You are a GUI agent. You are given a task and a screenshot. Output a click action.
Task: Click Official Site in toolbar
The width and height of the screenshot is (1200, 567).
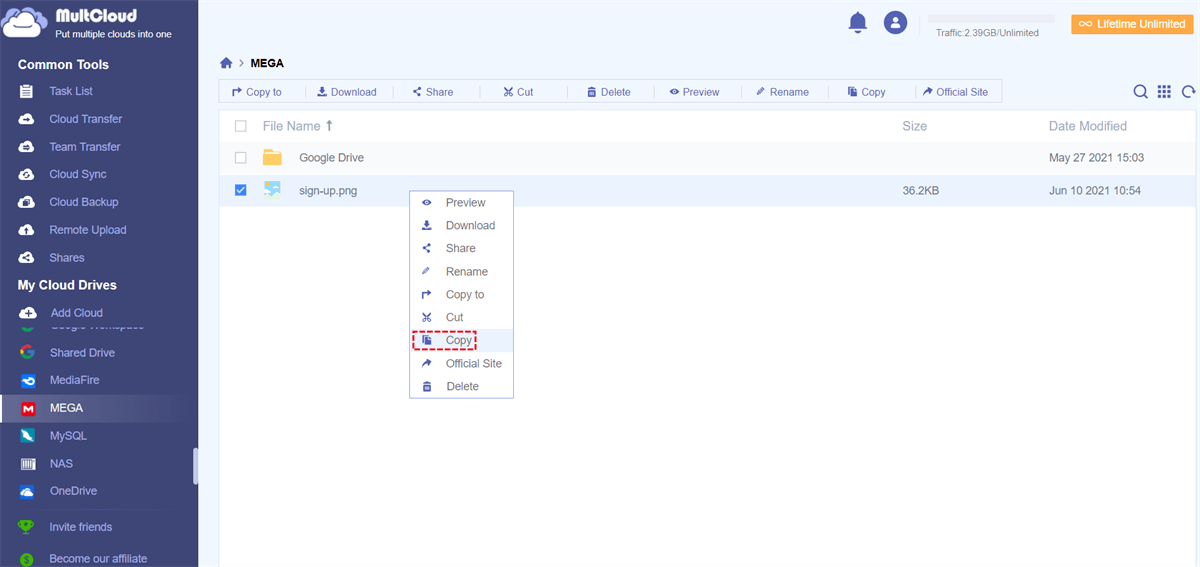point(955,92)
